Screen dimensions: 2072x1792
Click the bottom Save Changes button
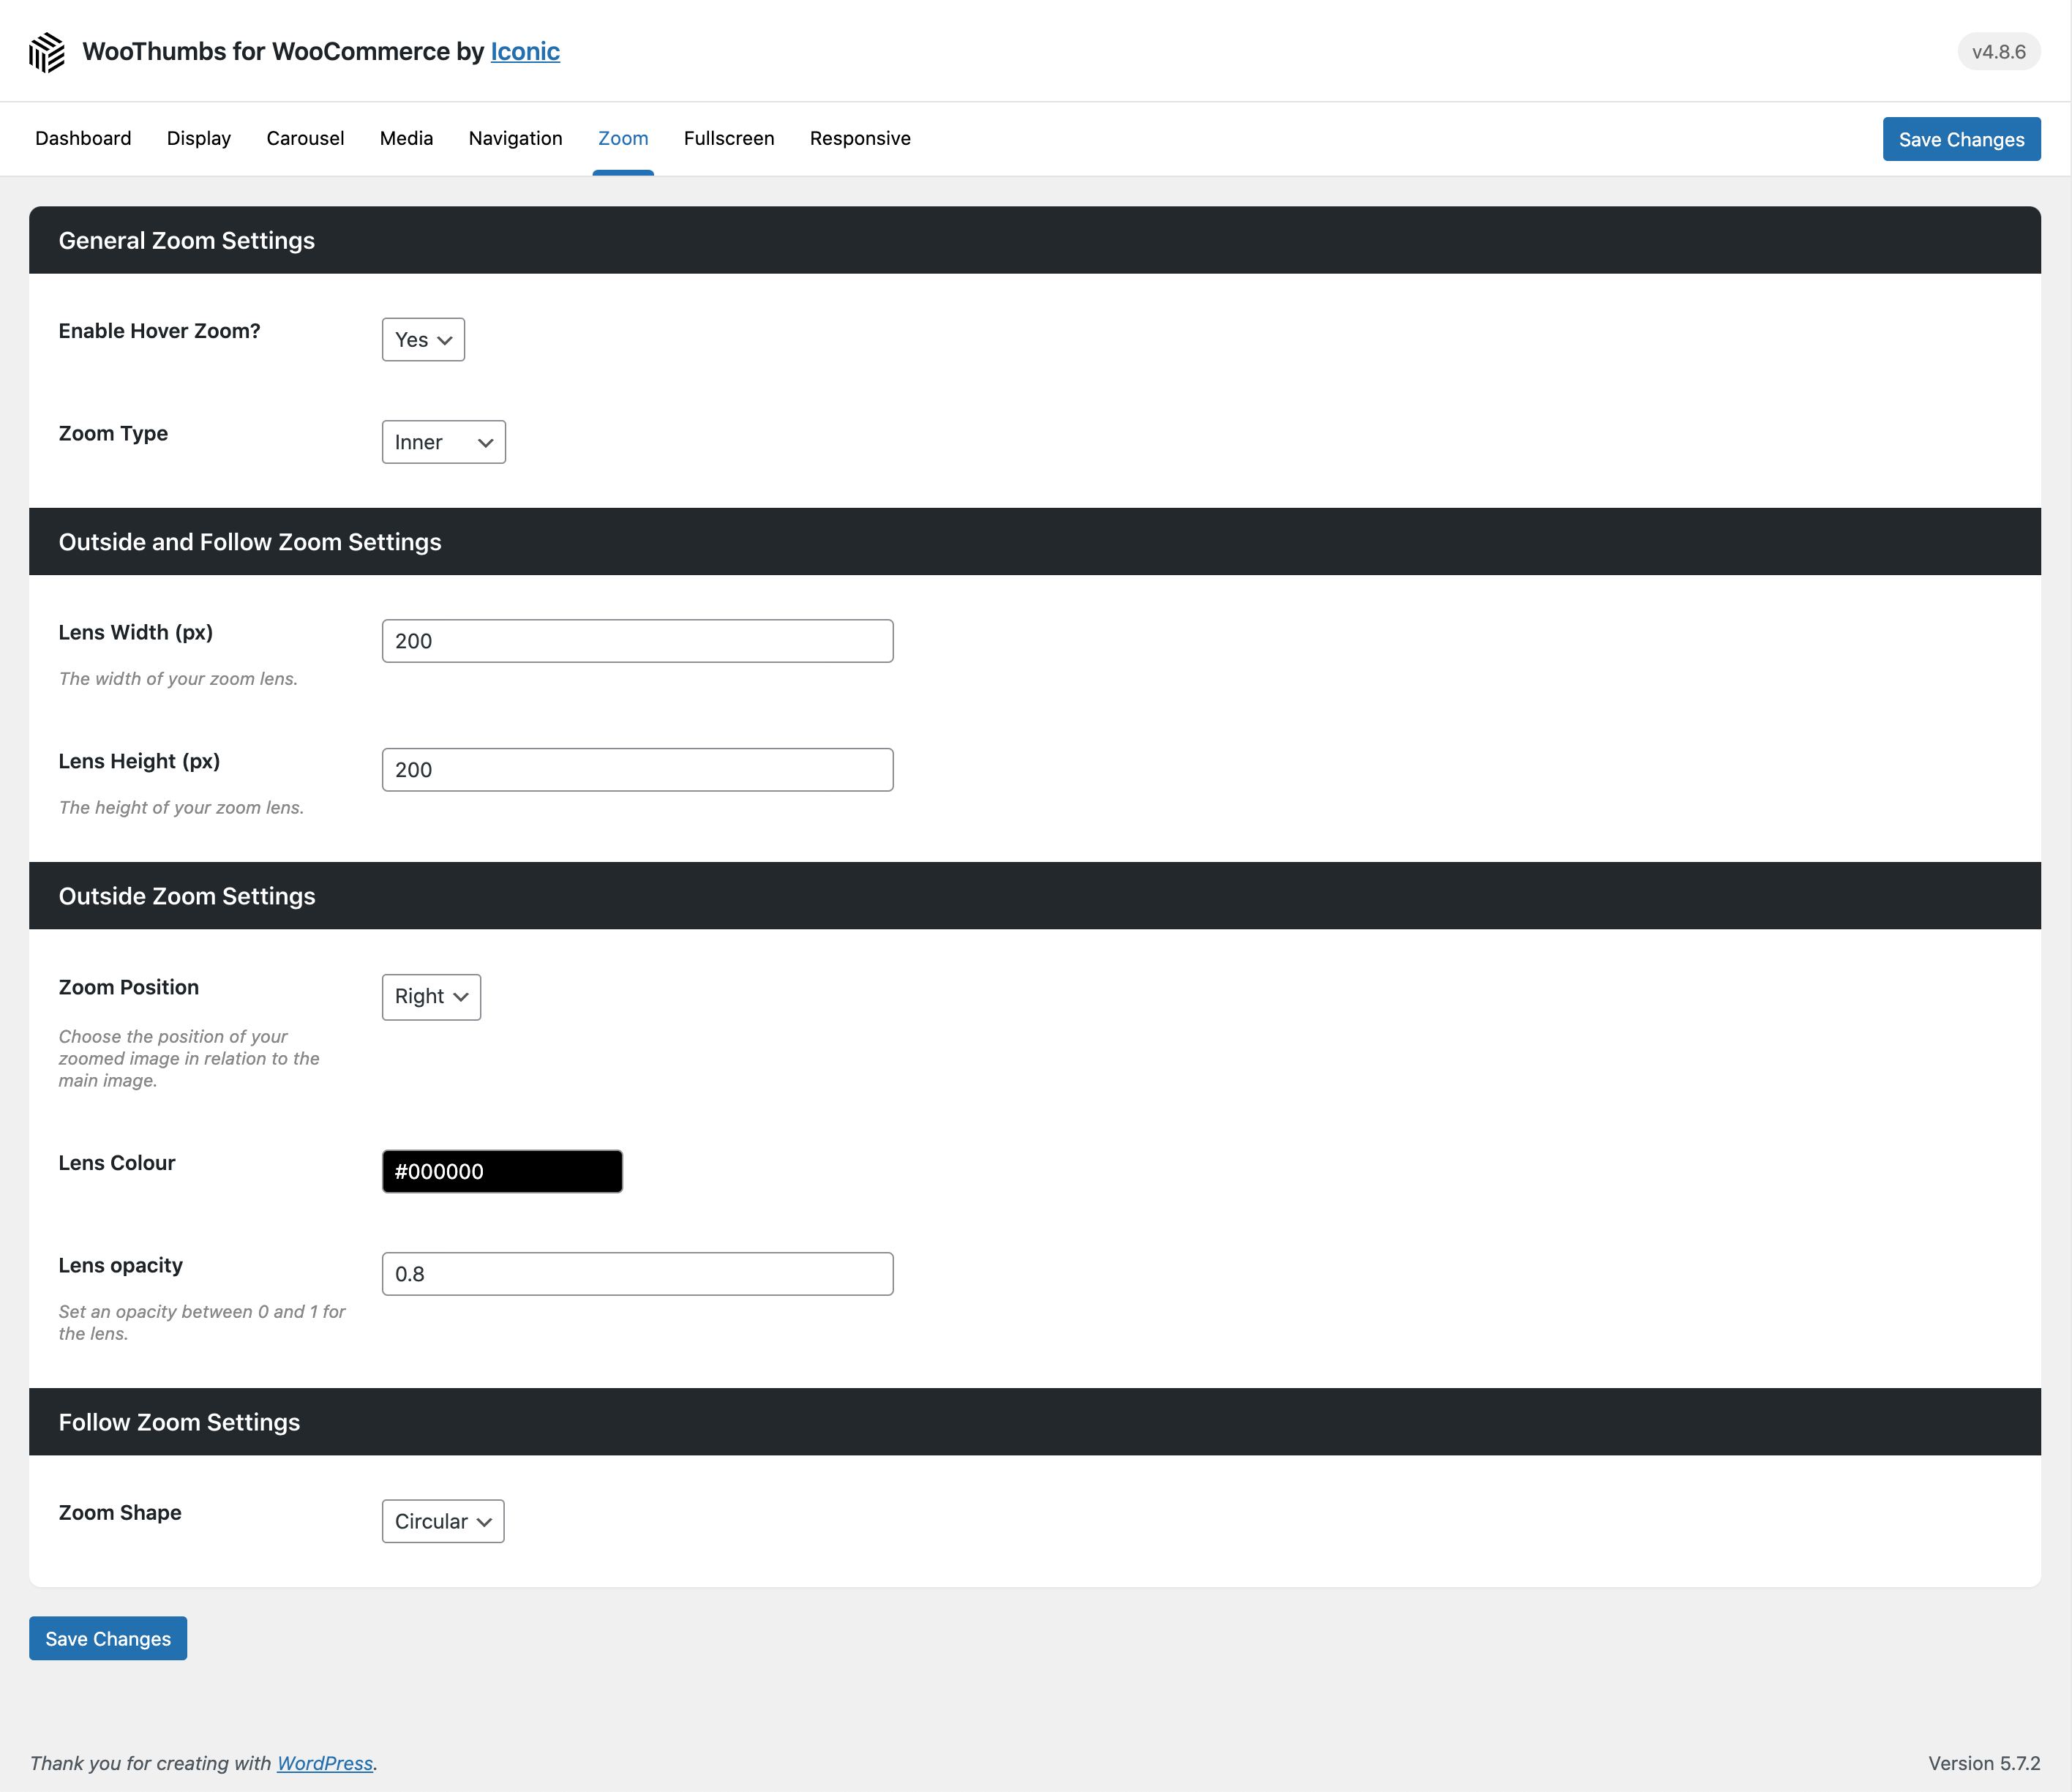(108, 1638)
